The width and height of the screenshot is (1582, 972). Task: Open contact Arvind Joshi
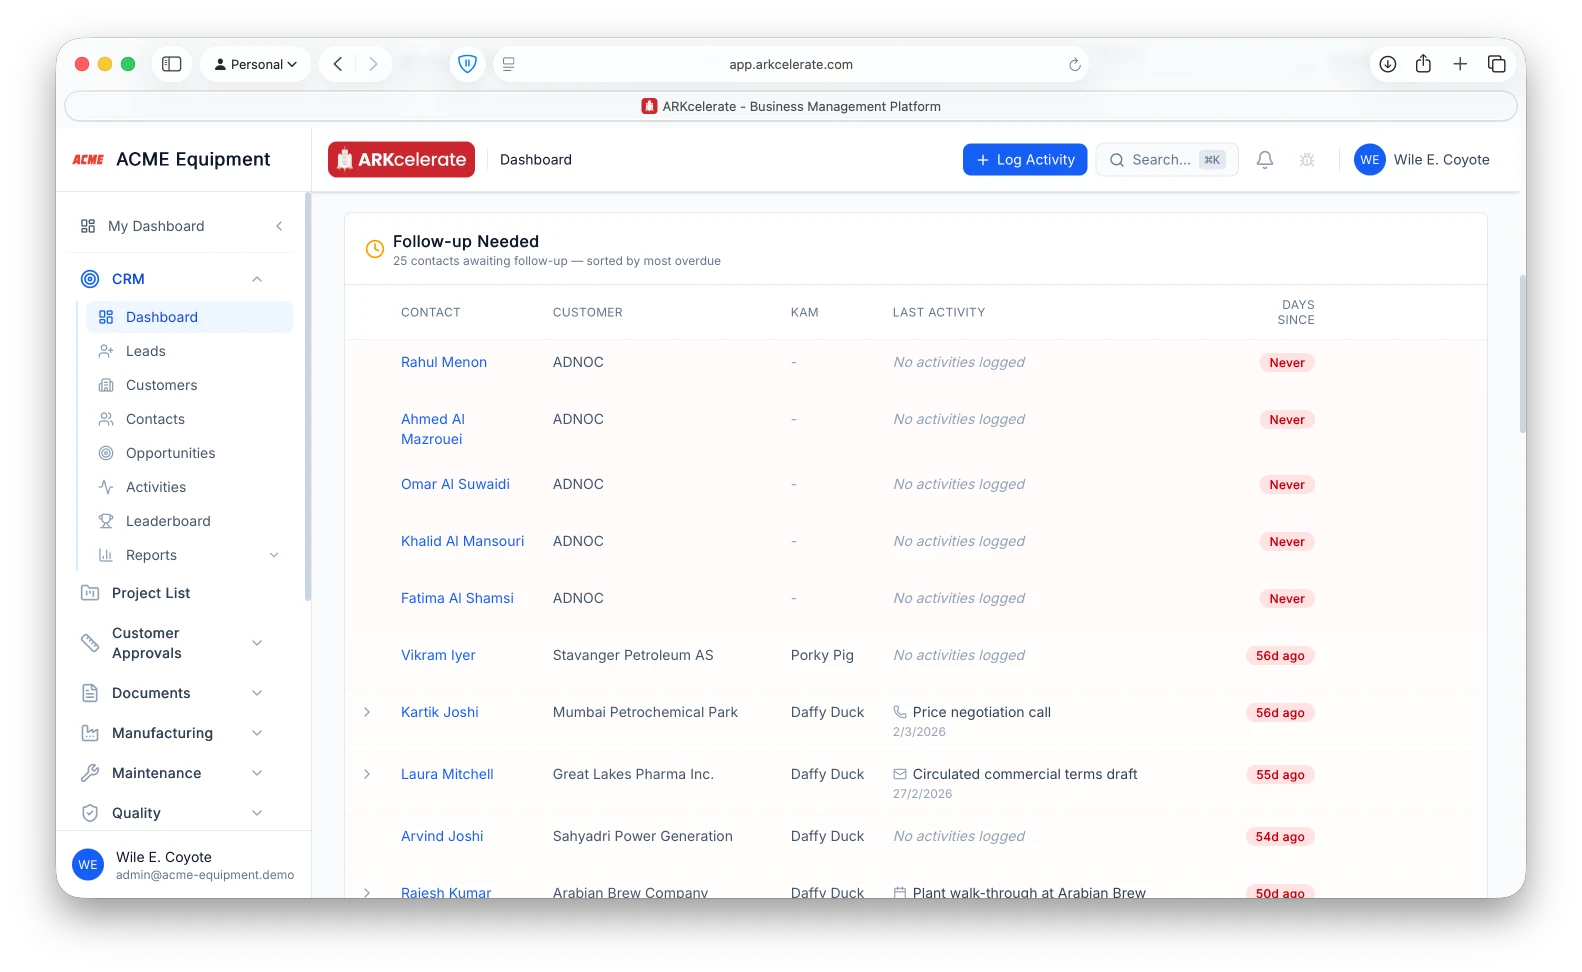442,836
